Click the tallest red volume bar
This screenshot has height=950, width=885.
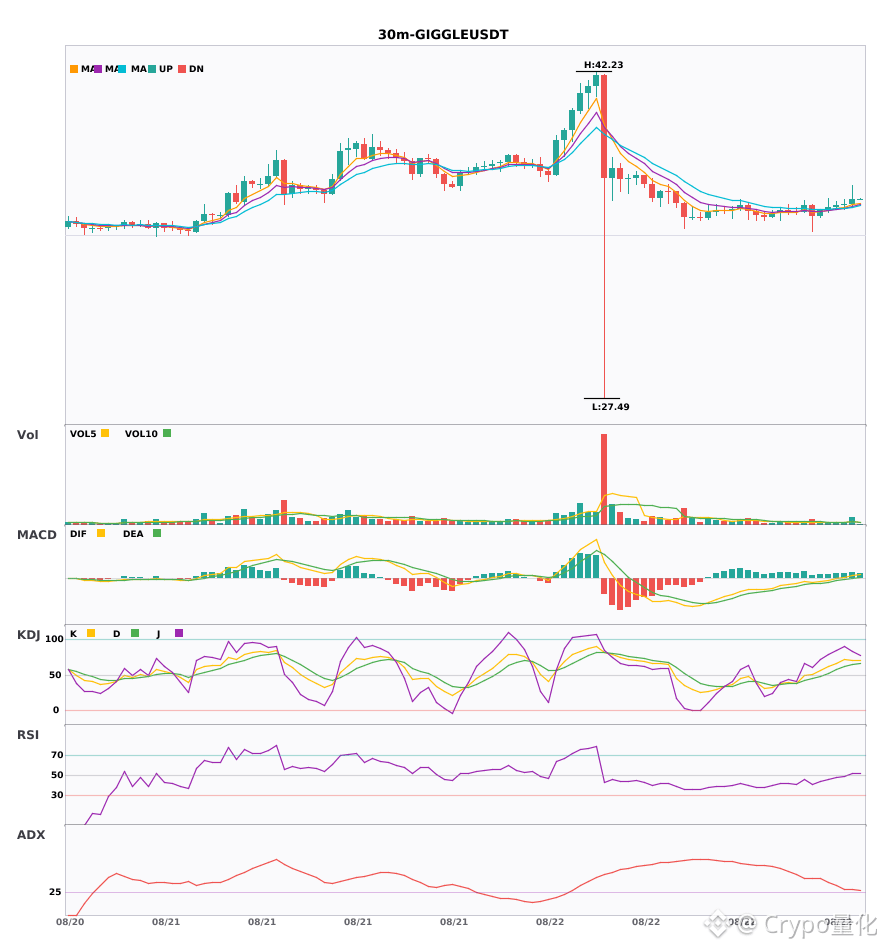pos(604,479)
